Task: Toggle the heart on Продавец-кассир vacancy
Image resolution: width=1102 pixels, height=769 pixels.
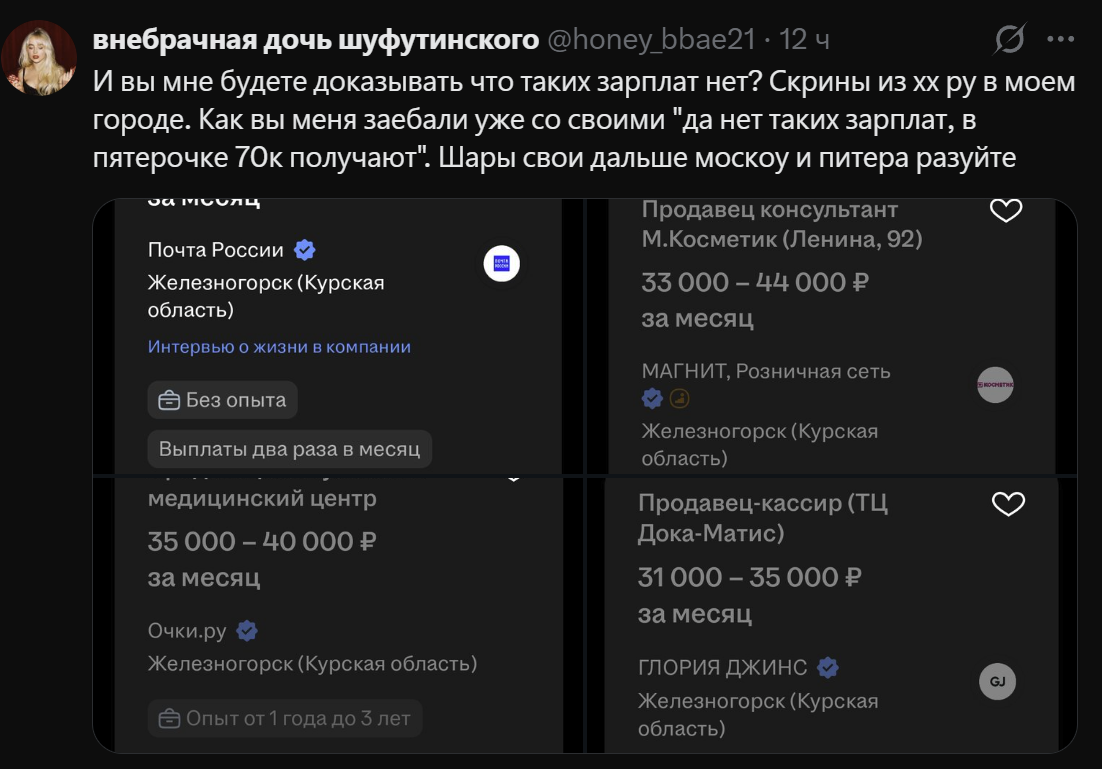Action: pos(1007,504)
